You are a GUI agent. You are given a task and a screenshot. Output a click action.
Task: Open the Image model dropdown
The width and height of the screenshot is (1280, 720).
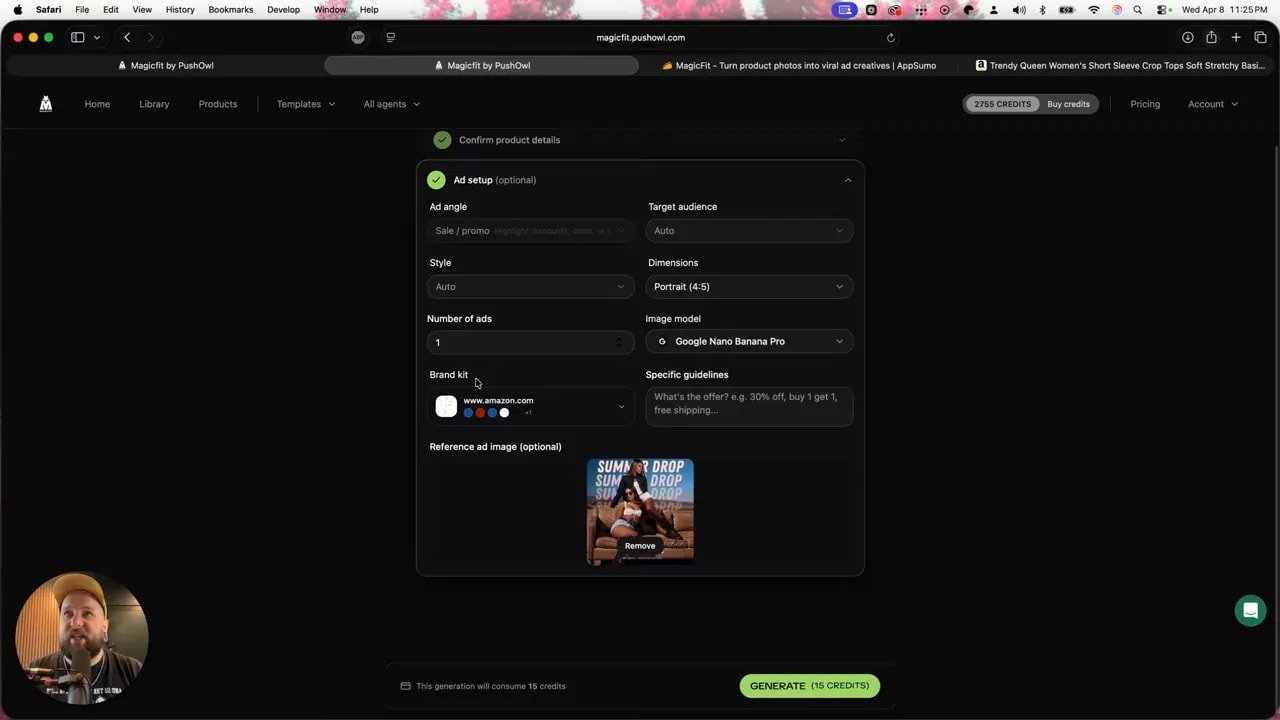[x=749, y=342]
